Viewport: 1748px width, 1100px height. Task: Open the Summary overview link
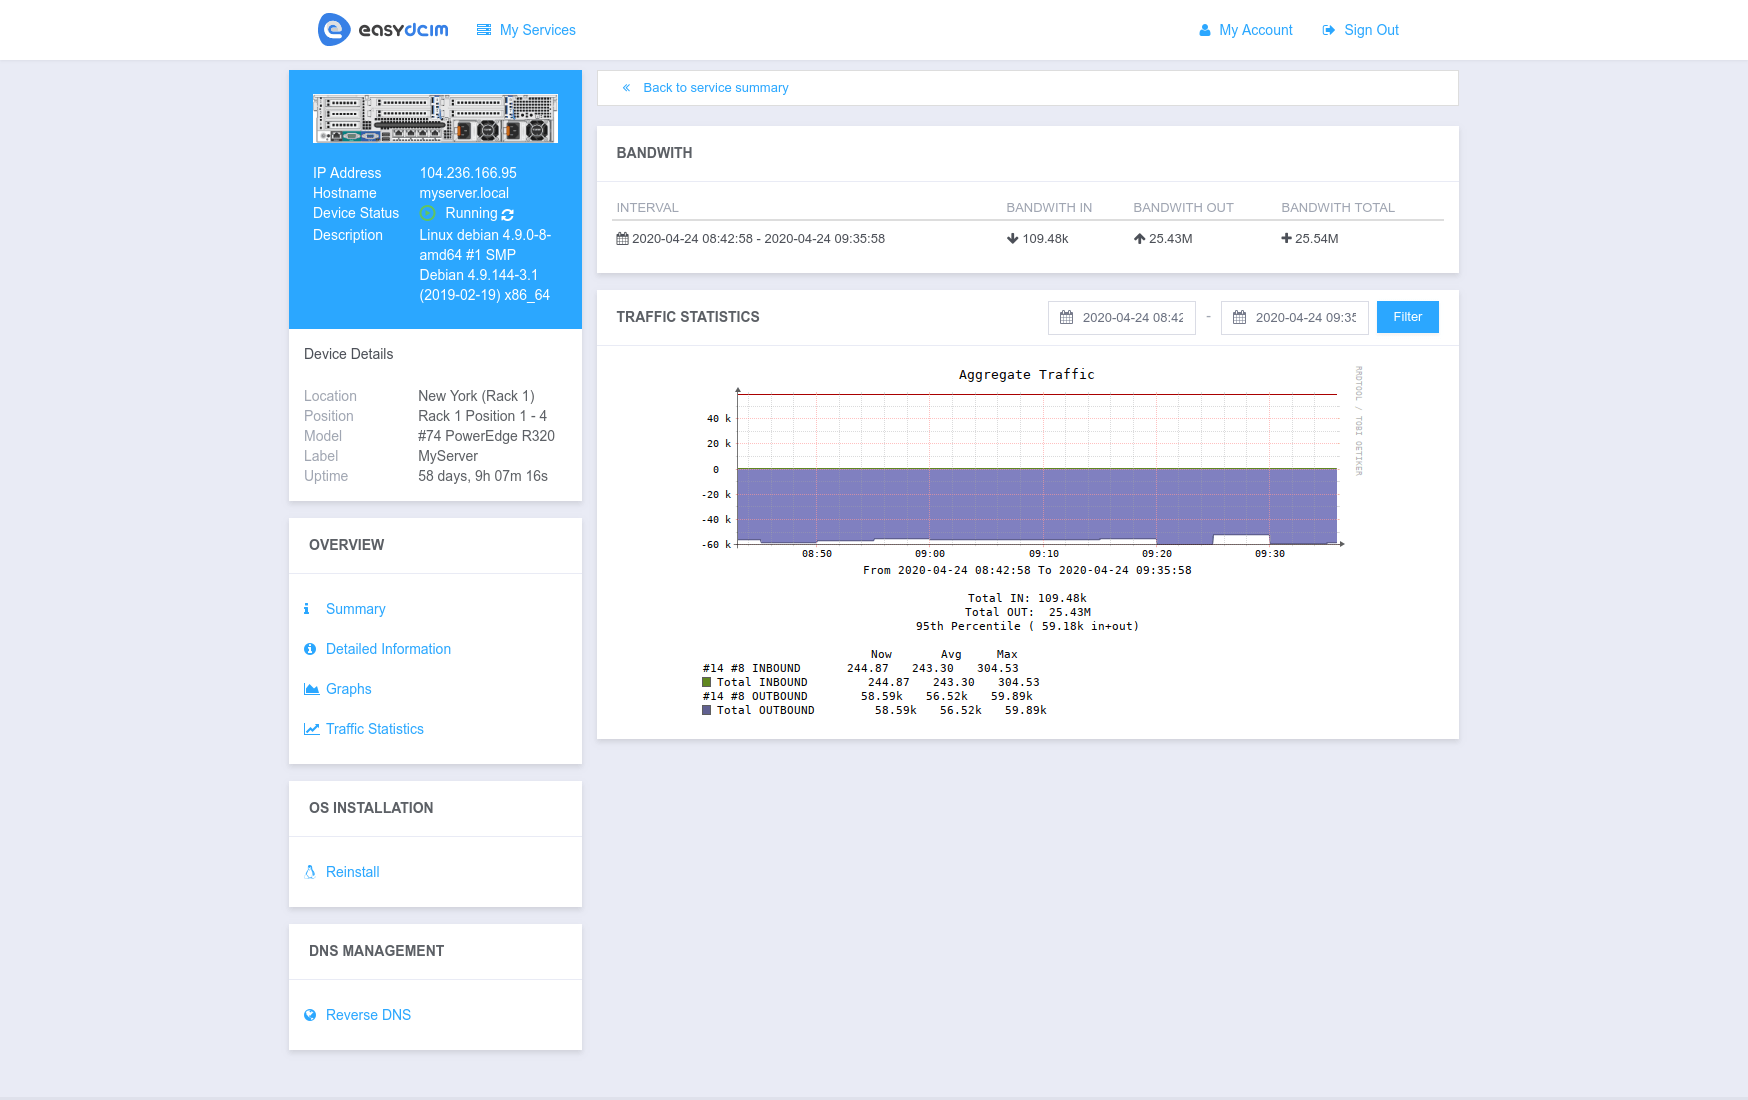[x=355, y=609]
